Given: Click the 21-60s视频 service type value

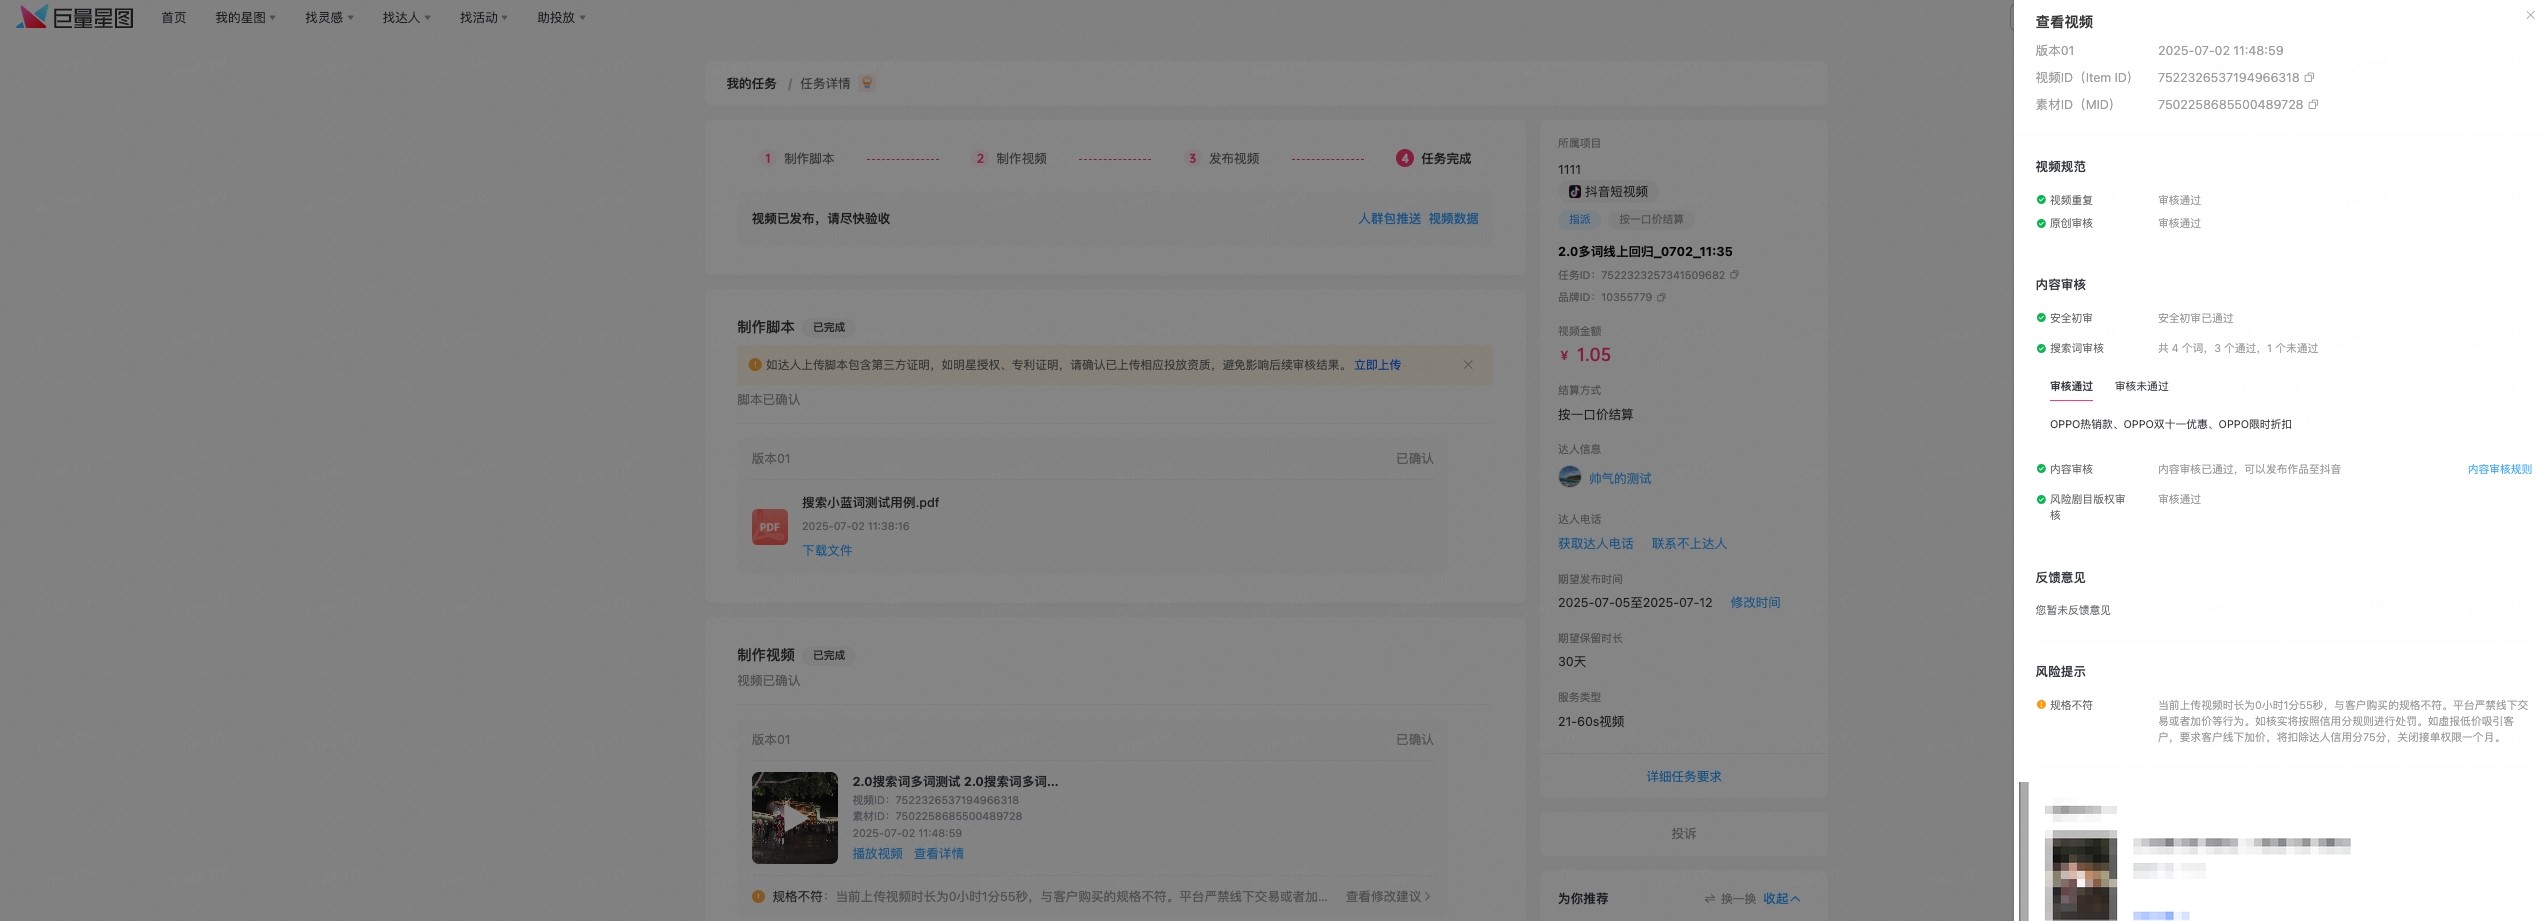Looking at the screenshot, I should click(x=1591, y=722).
